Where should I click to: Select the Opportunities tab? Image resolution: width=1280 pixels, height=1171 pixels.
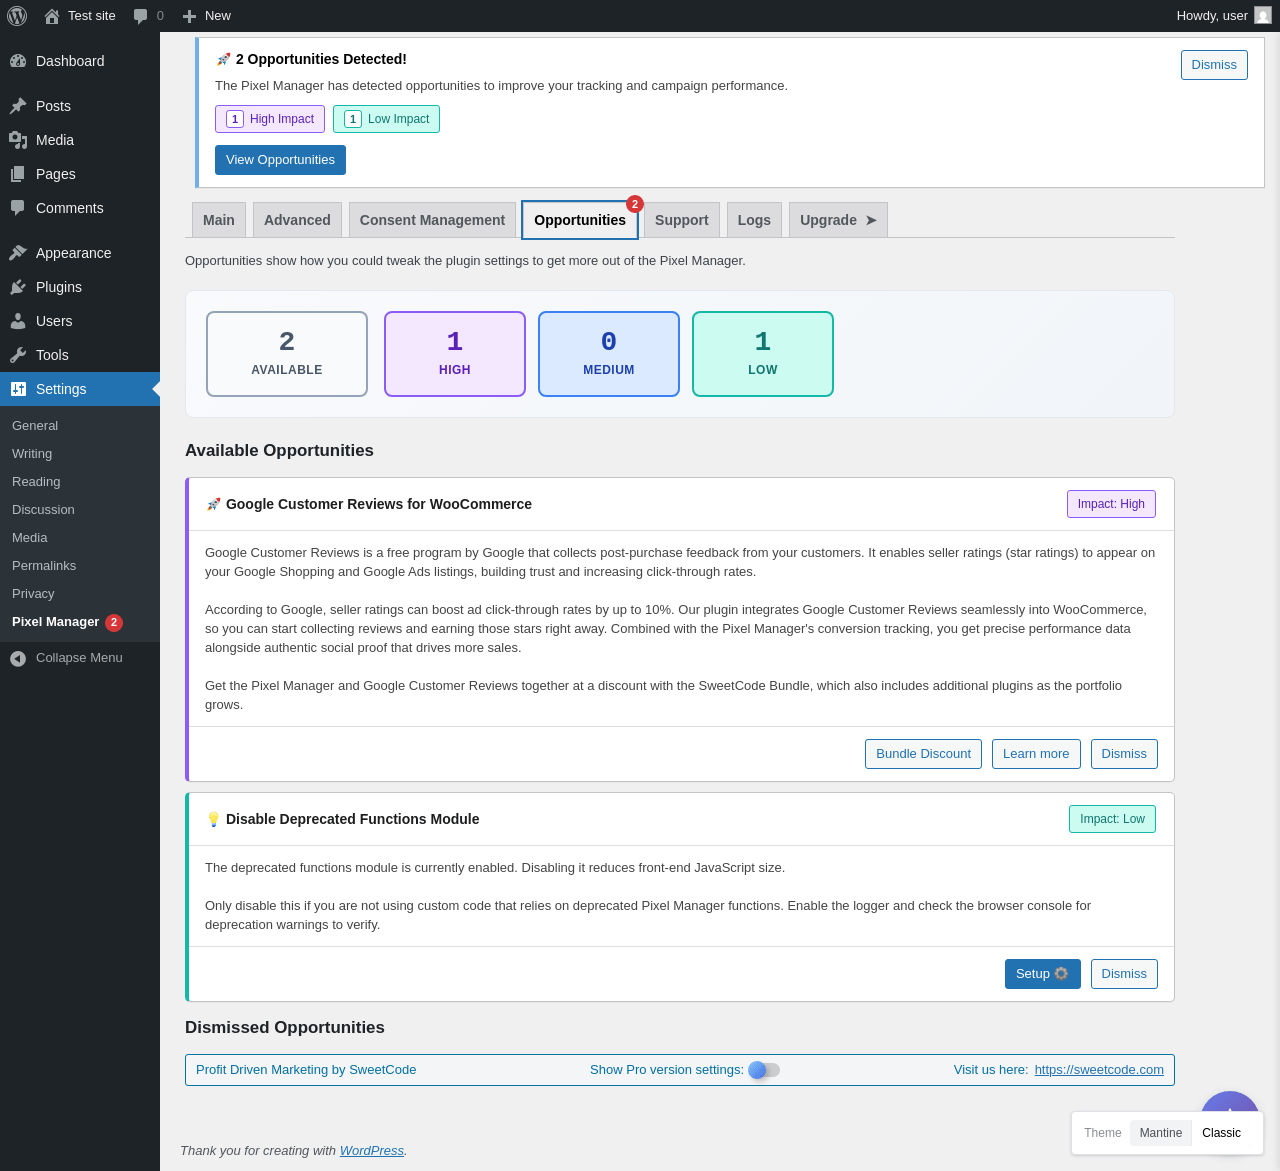click(580, 220)
